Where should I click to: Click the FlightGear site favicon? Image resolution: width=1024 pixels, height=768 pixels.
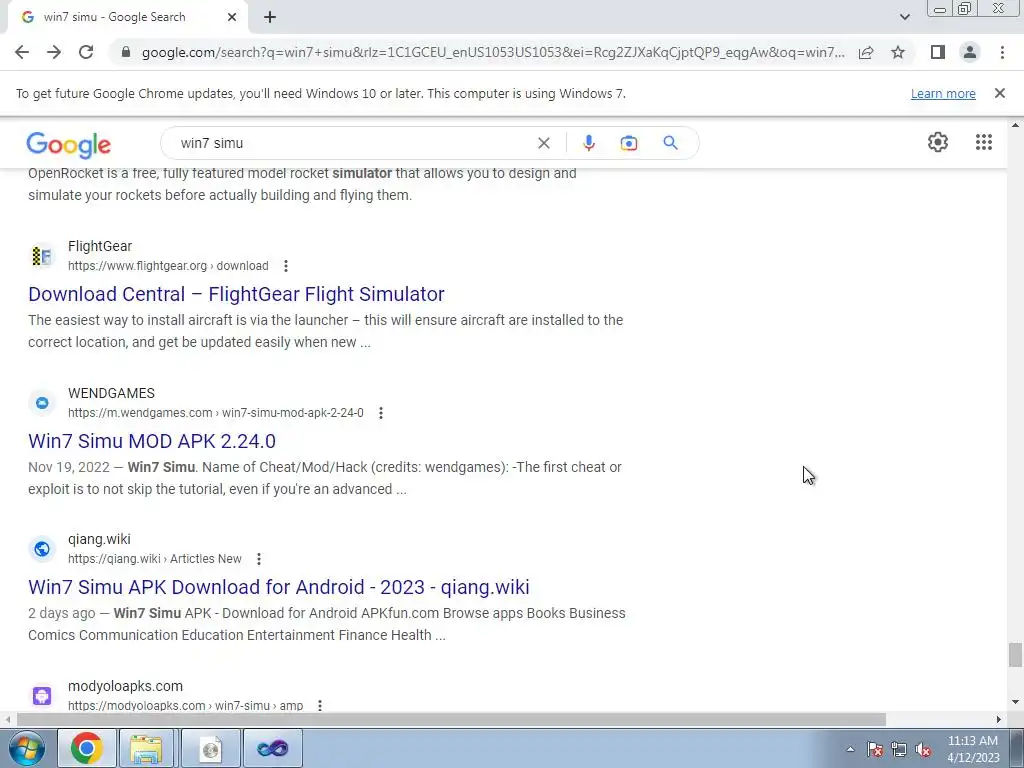click(42, 256)
